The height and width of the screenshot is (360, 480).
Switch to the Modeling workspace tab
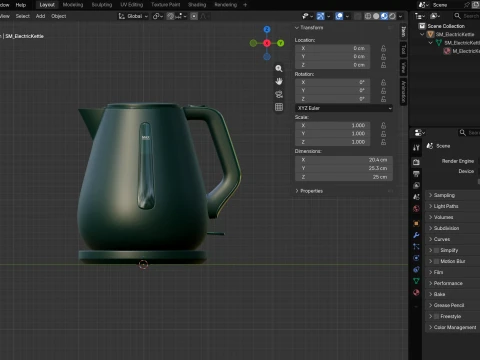click(x=73, y=5)
